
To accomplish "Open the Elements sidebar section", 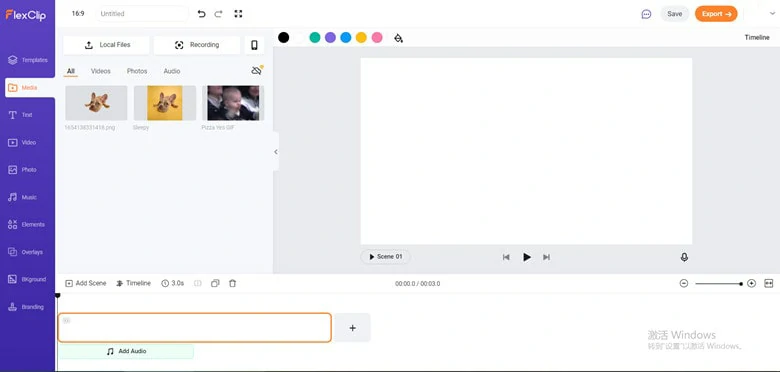I will click(26, 225).
